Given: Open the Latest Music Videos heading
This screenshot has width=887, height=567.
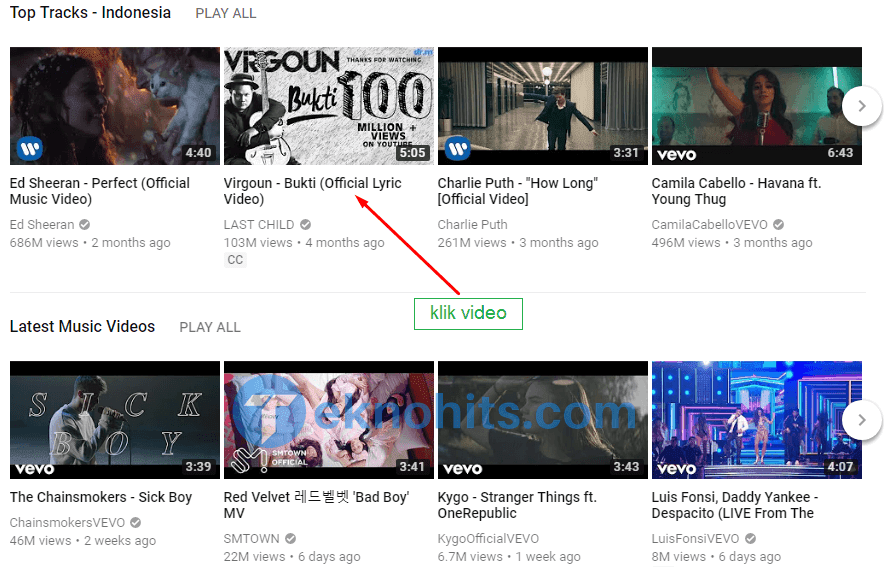Looking at the screenshot, I should click(x=82, y=327).
